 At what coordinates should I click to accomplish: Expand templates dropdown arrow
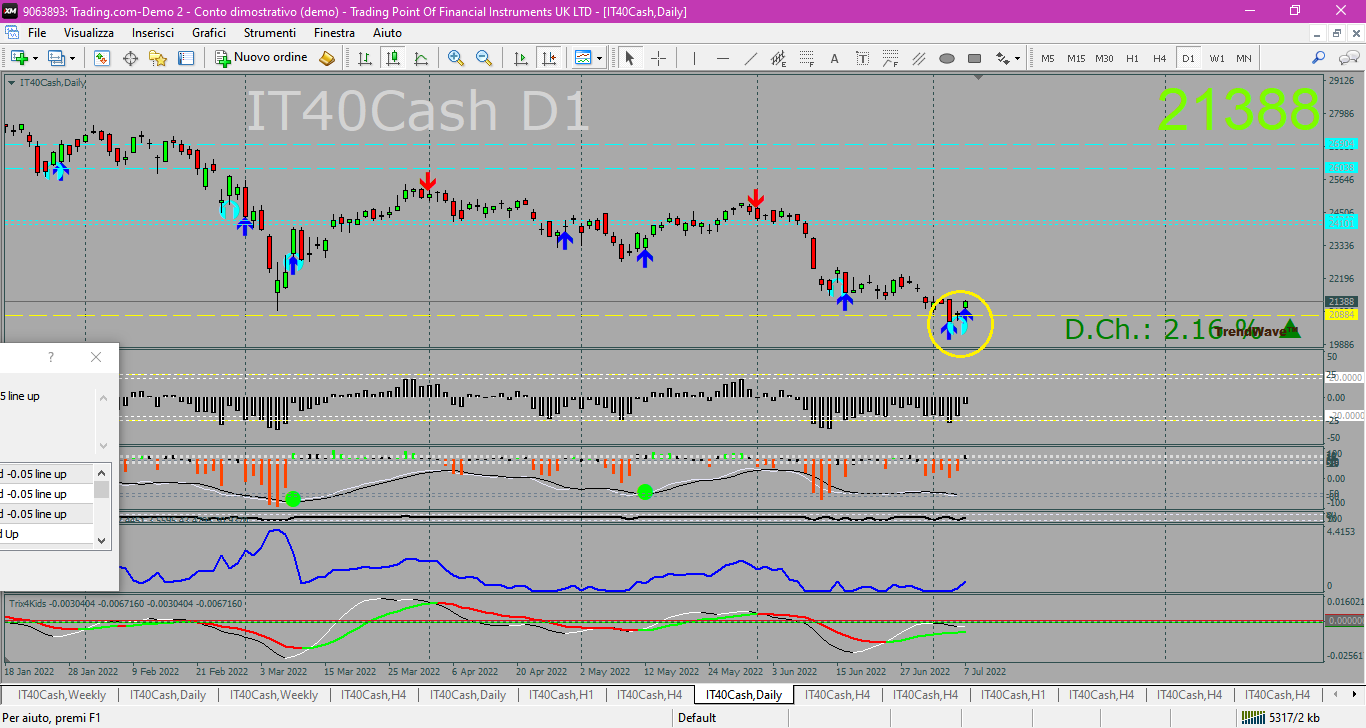[600, 58]
